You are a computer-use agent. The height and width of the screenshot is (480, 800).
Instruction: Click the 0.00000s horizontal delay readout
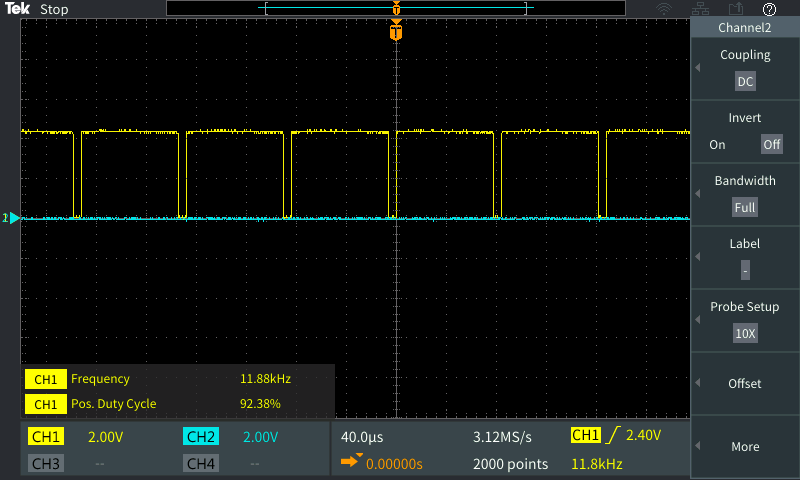[394, 464]
